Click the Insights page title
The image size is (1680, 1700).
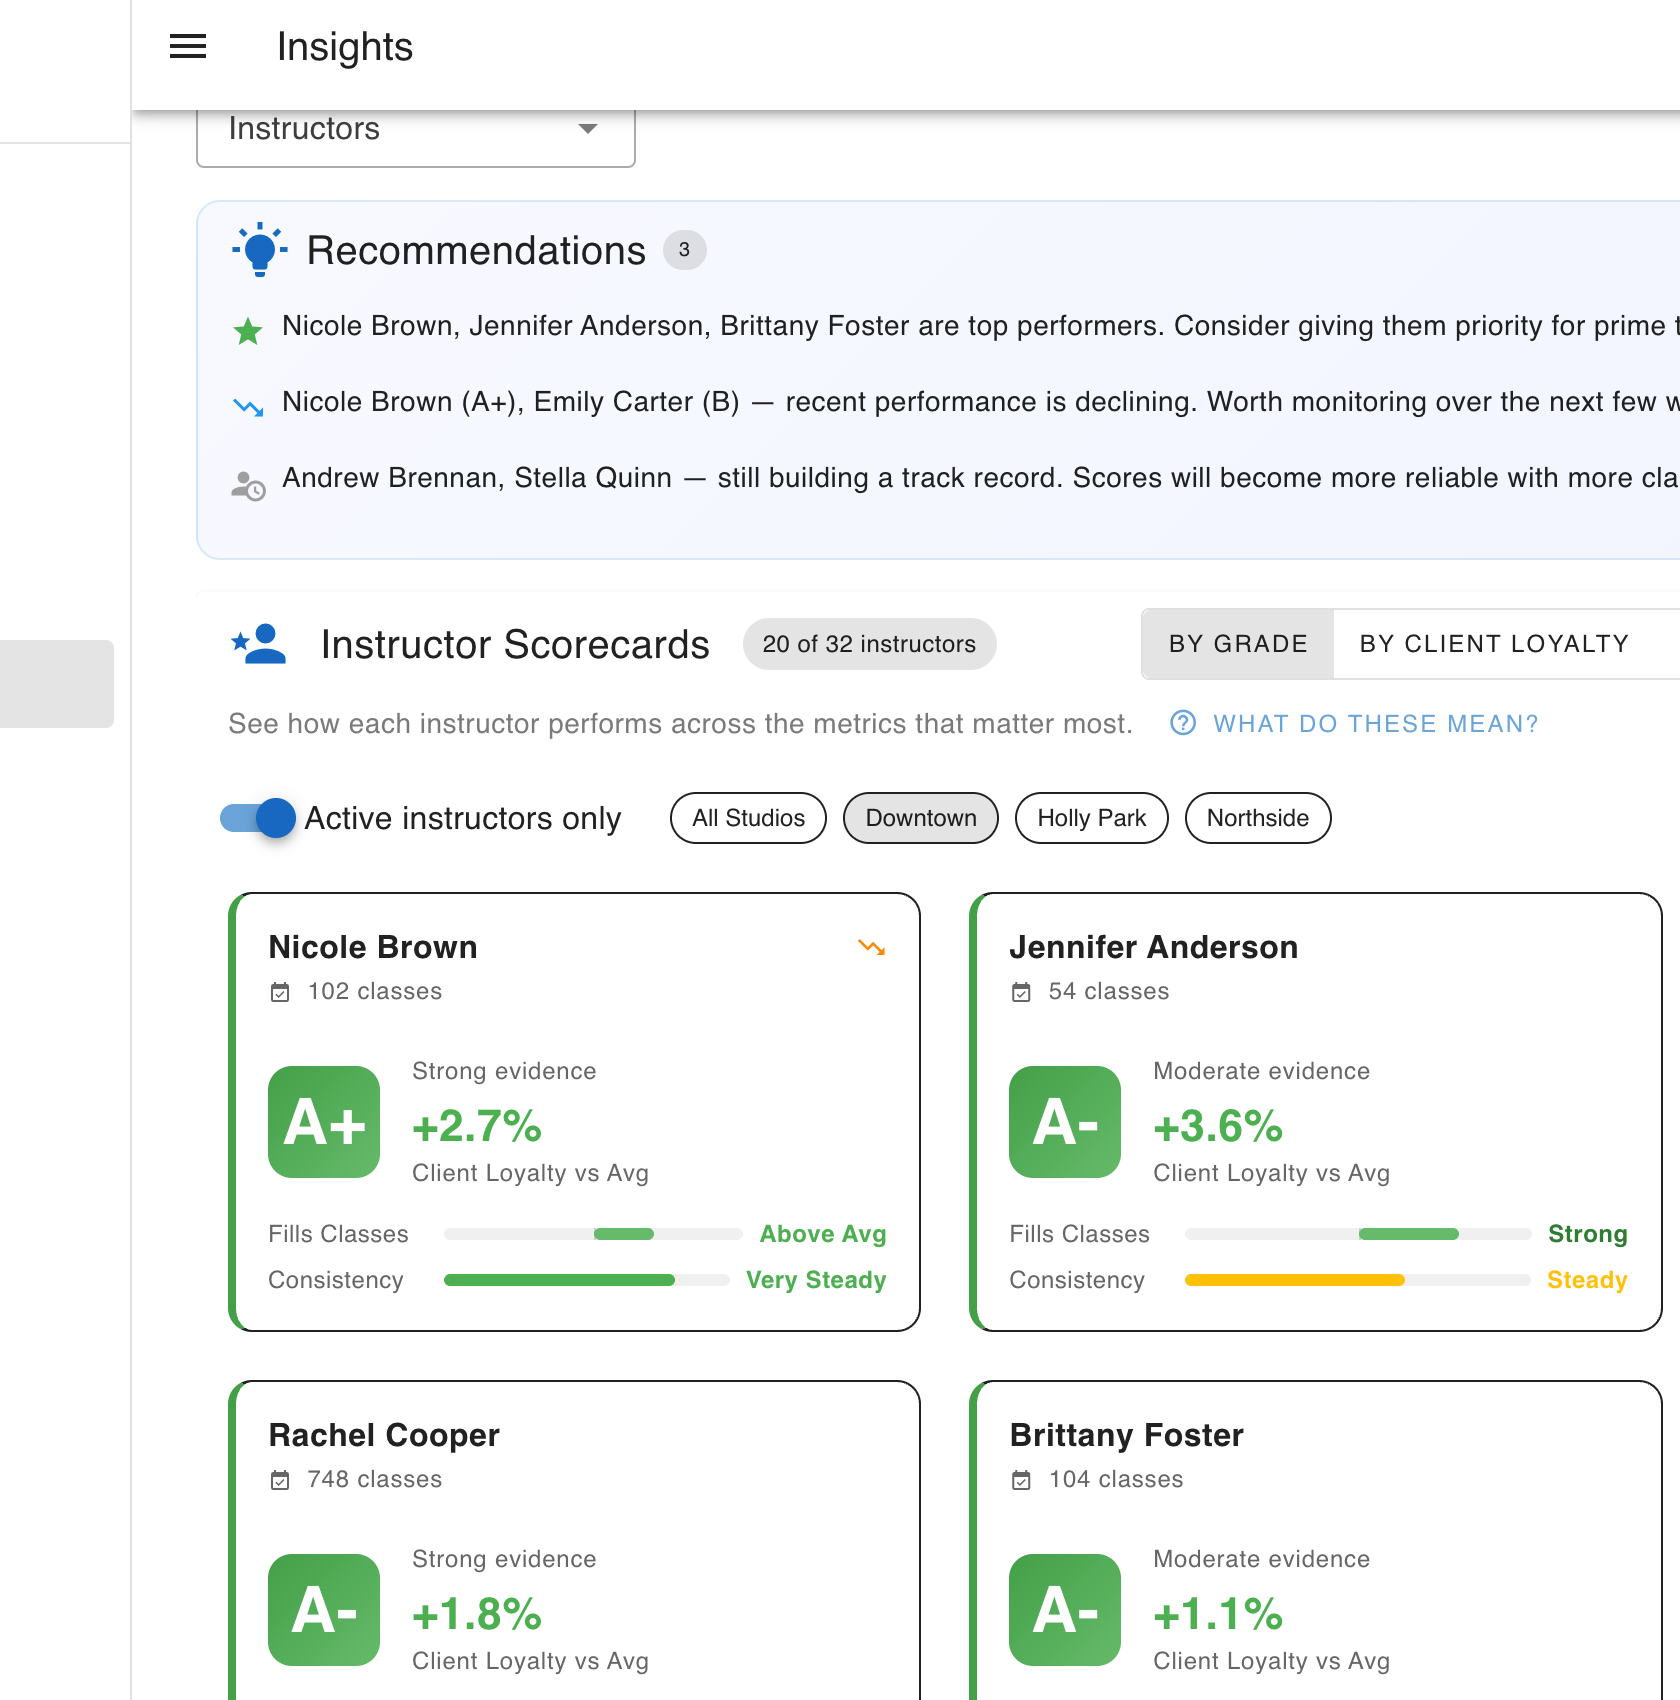[345, 47]
